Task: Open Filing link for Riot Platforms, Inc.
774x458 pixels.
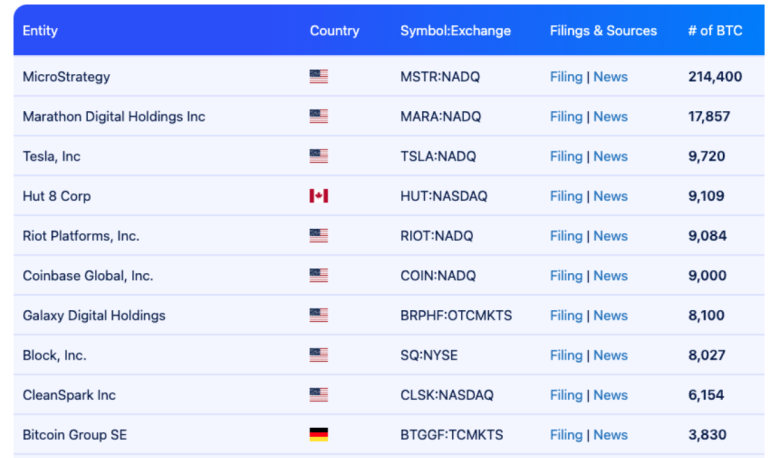Action: (x=566, y=236)
